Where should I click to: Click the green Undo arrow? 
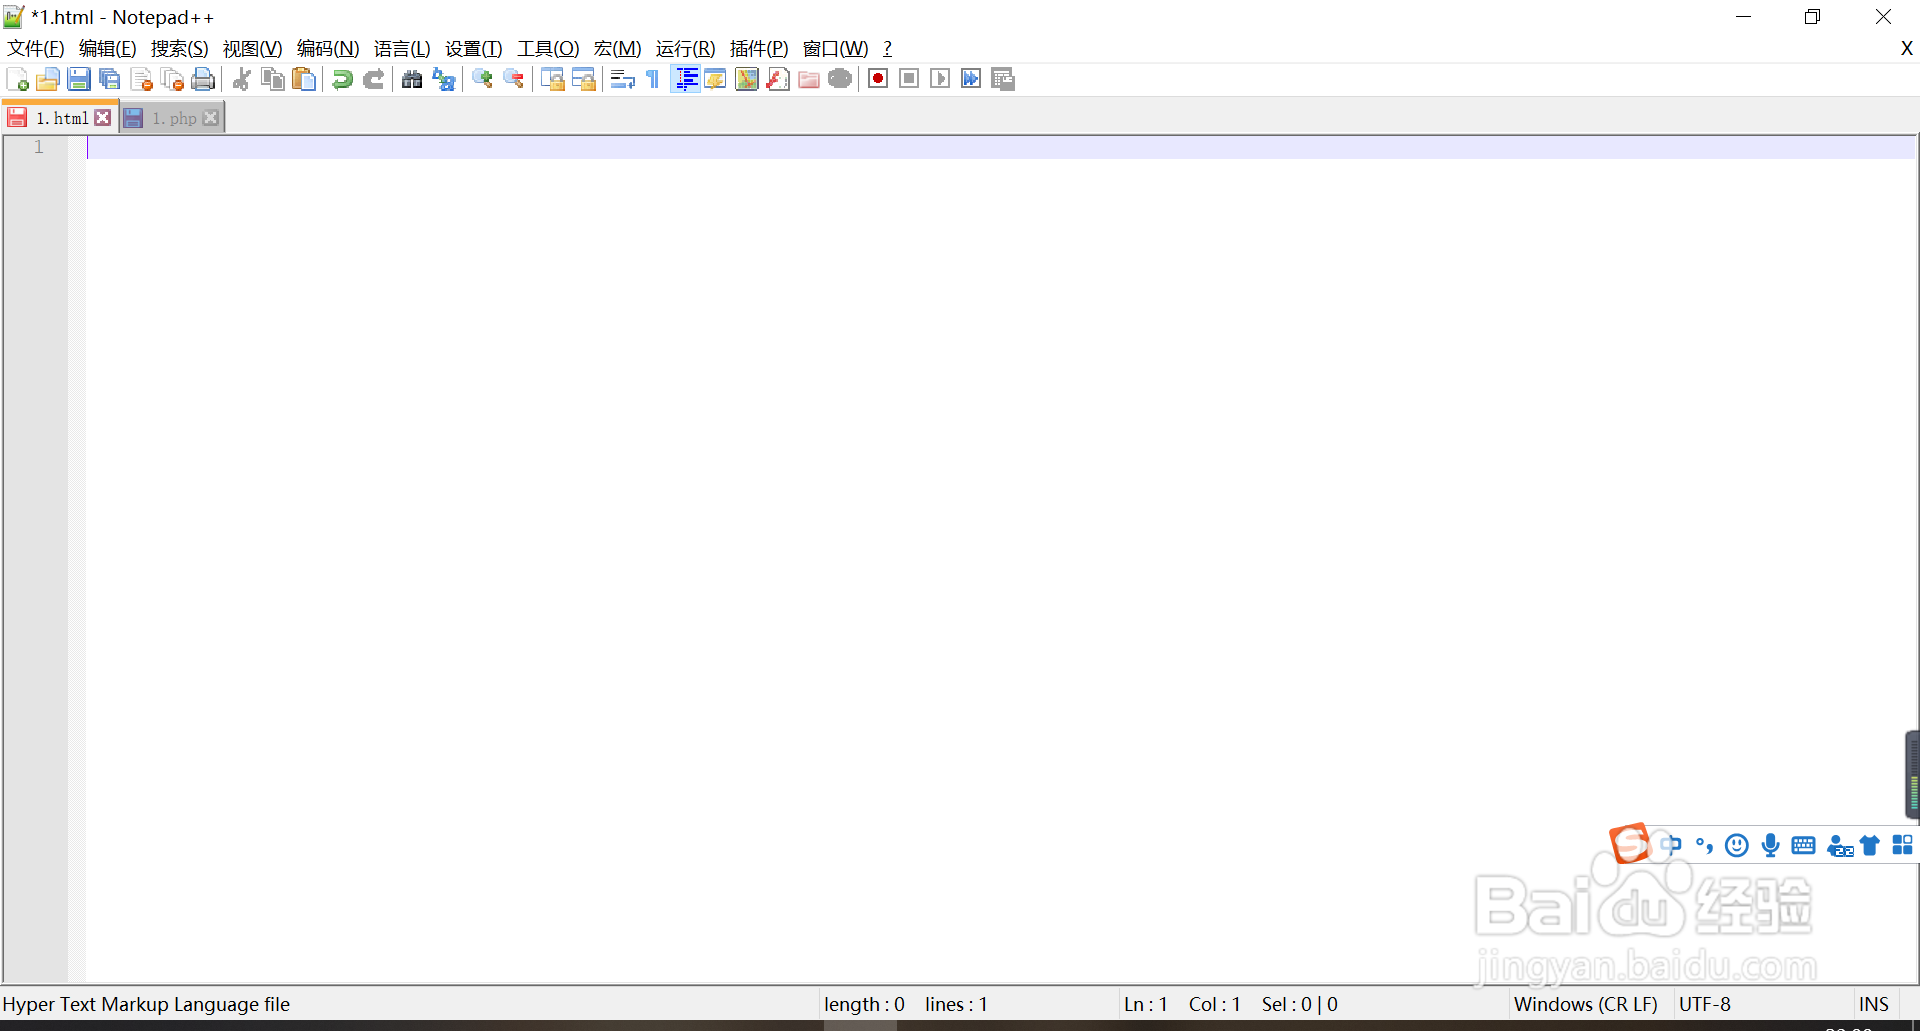[342, 79]
